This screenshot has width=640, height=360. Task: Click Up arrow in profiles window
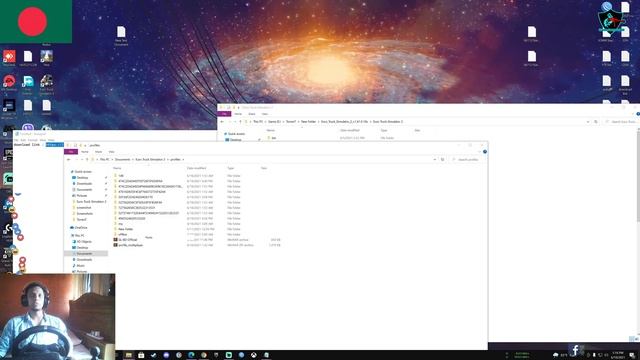(87, 160)
